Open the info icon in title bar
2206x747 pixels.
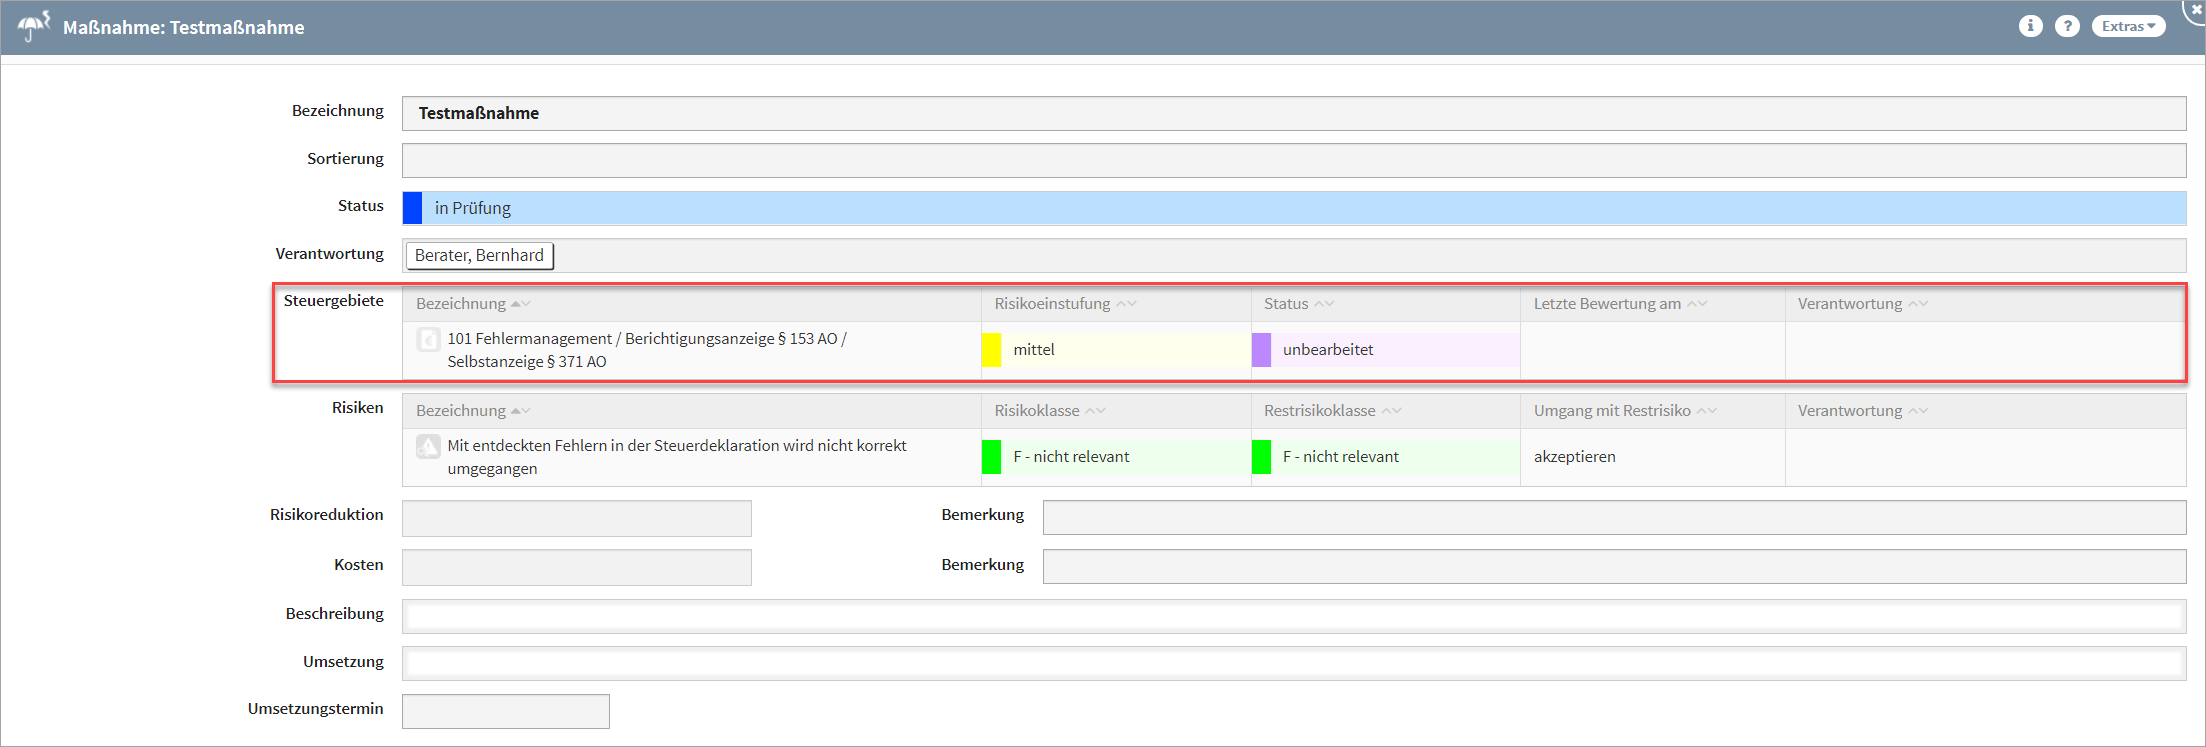[2030, 26]
